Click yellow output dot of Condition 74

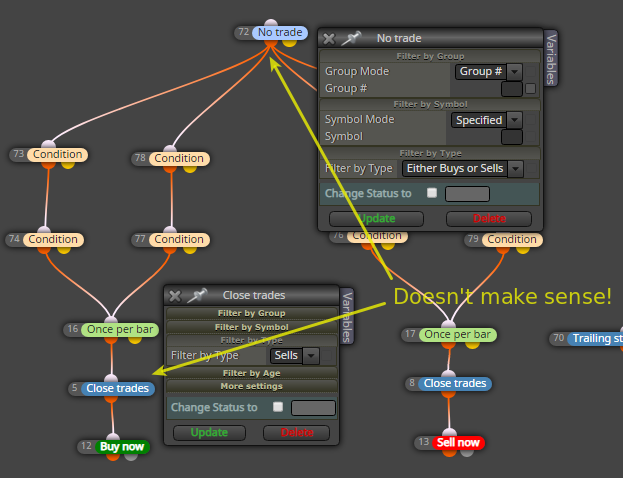[64, 249]
